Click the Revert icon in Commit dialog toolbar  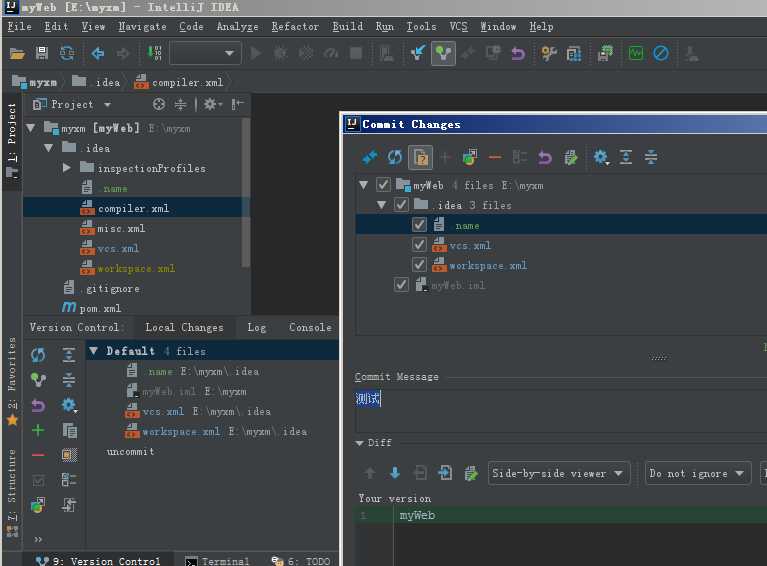click(545, 158)
